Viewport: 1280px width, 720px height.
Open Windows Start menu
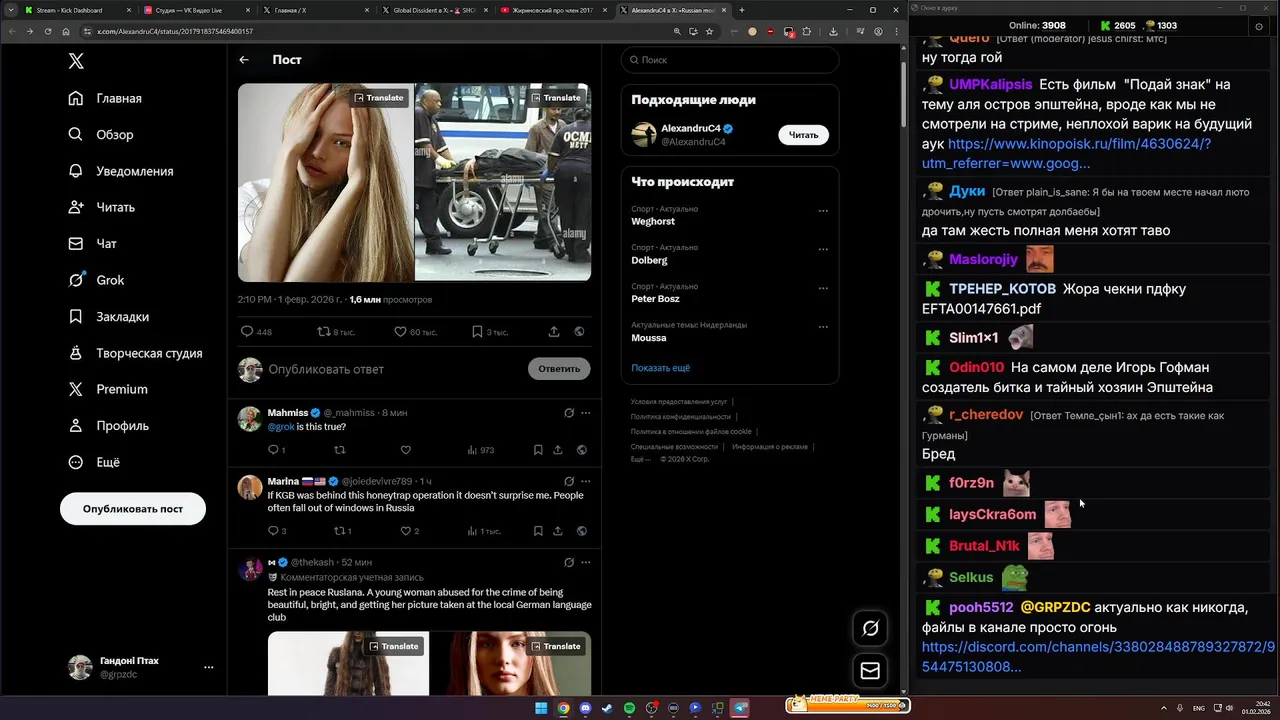pos(541,708)
